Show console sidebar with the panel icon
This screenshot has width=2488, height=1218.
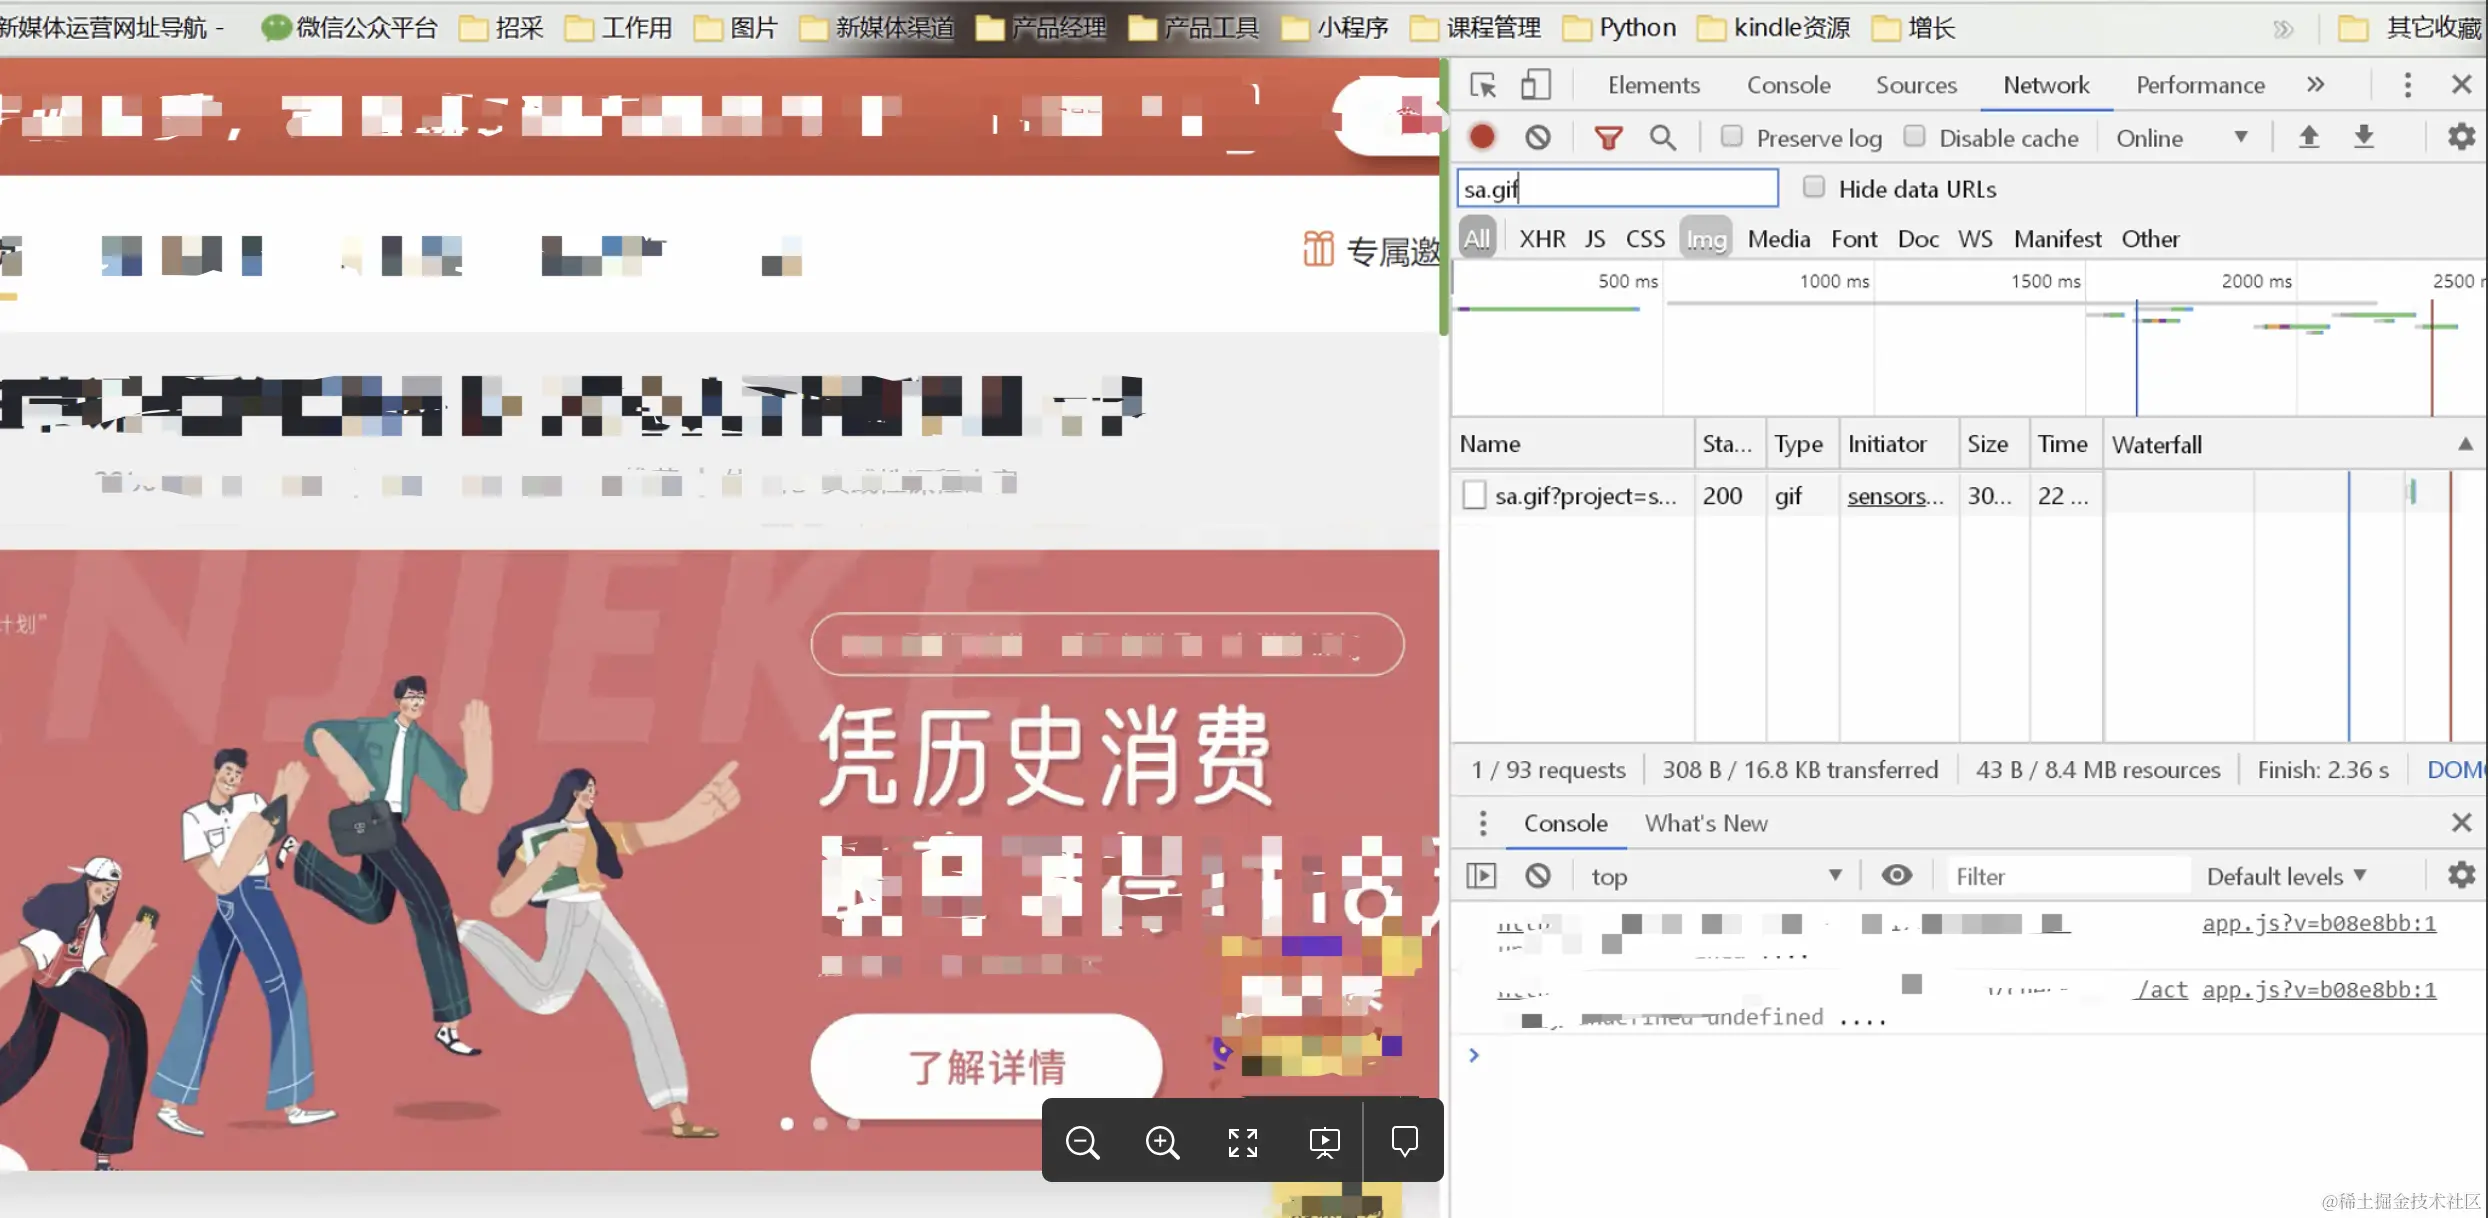pos(1481,876)
